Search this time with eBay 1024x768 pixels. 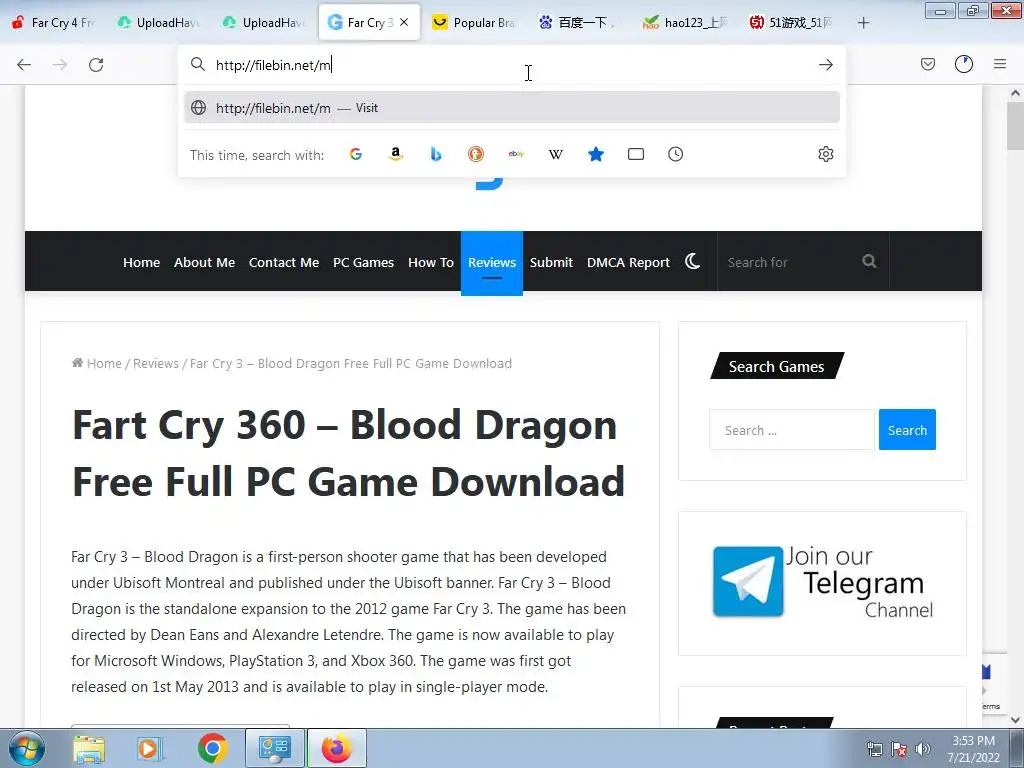pyautogui.click(x=516, y=154)
